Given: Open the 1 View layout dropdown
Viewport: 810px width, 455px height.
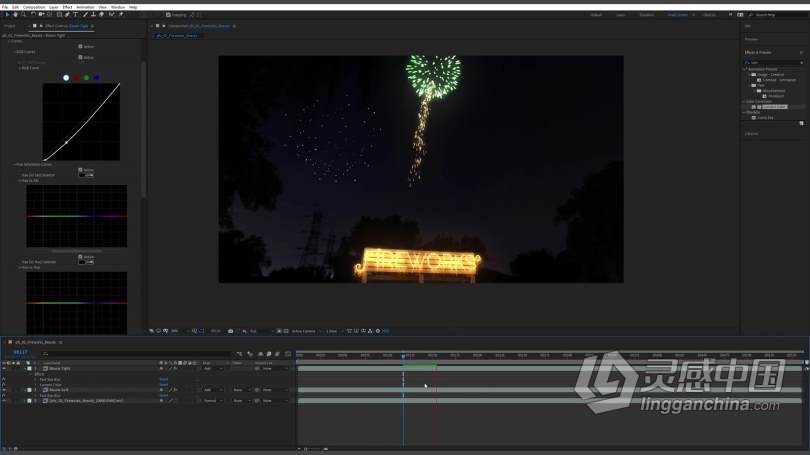Looking at the screenshot, I should (333, 331).
